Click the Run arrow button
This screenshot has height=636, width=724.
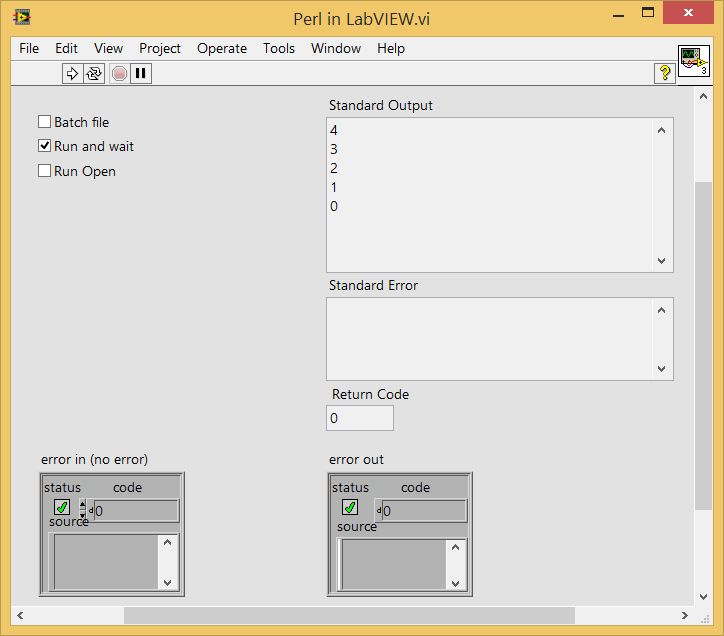tap(72, 73)
